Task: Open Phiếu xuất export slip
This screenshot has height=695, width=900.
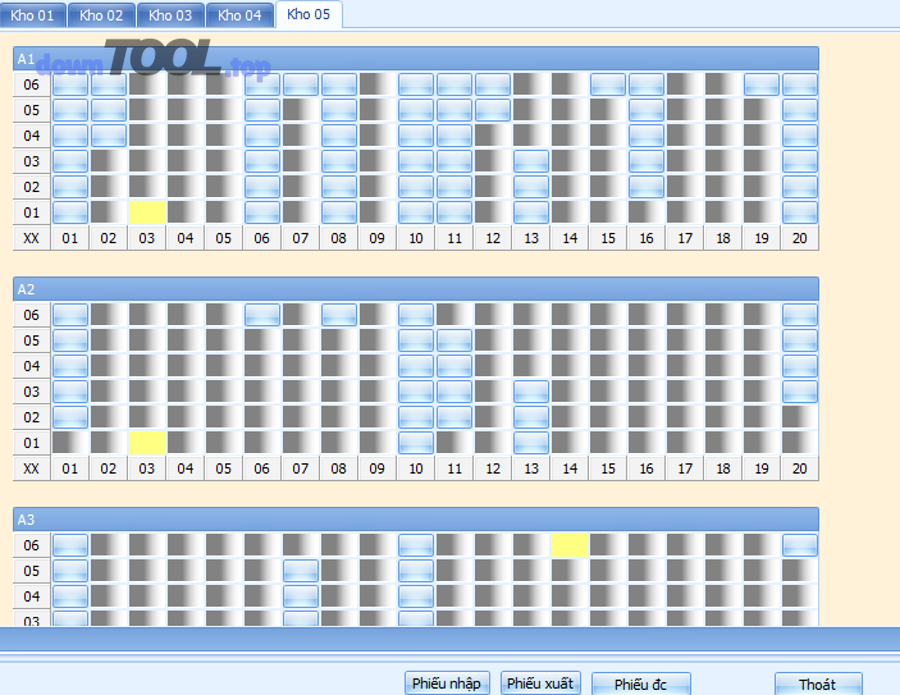Action: (540, 684)
